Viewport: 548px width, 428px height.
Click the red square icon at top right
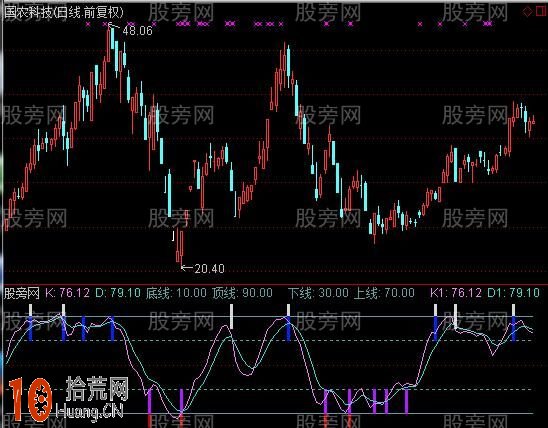[x=541, y=12]
